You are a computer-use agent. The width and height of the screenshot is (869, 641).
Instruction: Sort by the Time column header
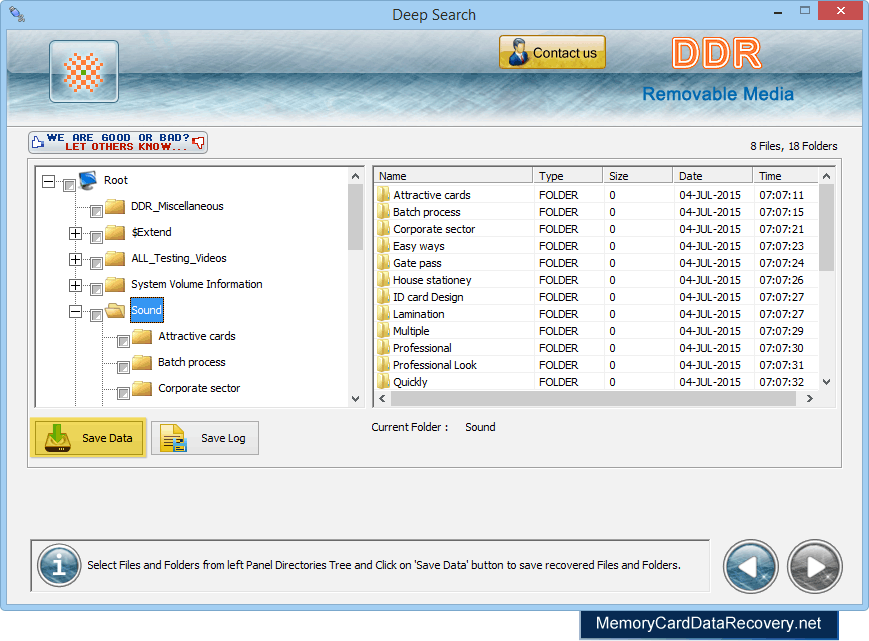[x=785, y=176]
